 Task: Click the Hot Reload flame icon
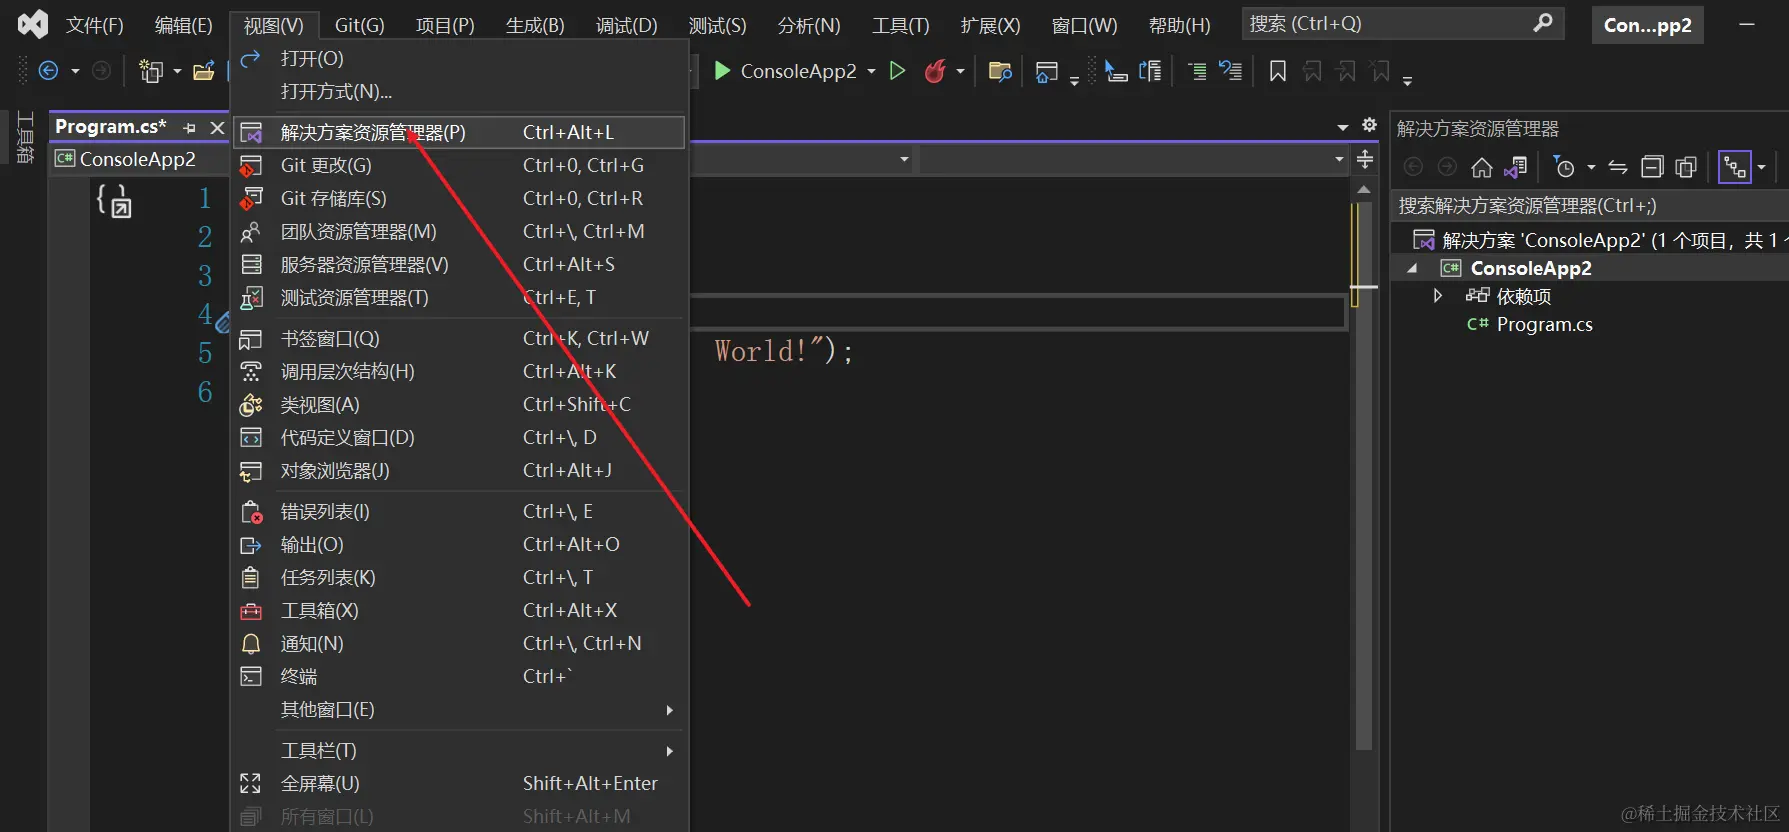935,71
